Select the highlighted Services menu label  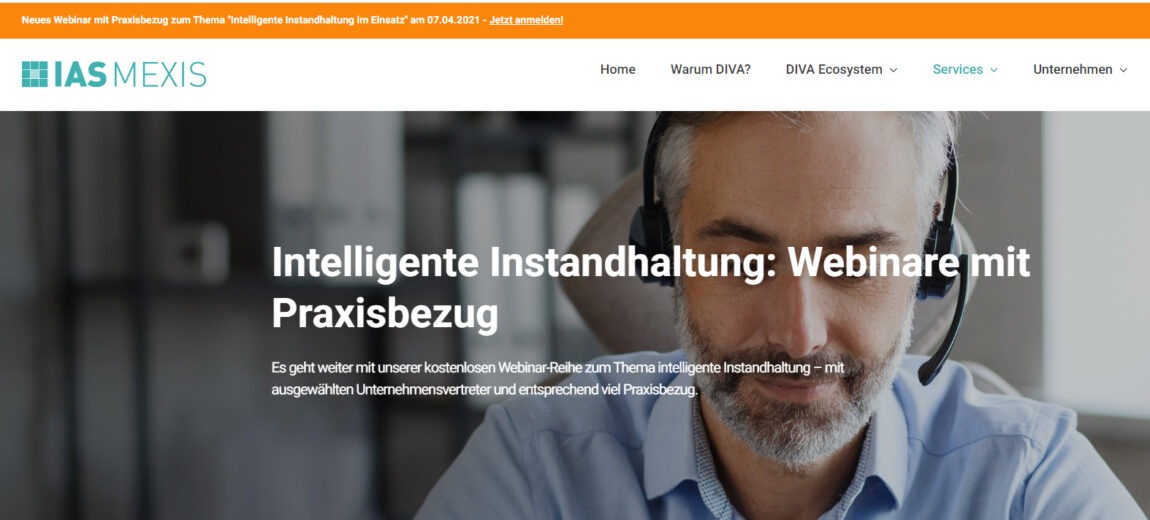point(957,70)
